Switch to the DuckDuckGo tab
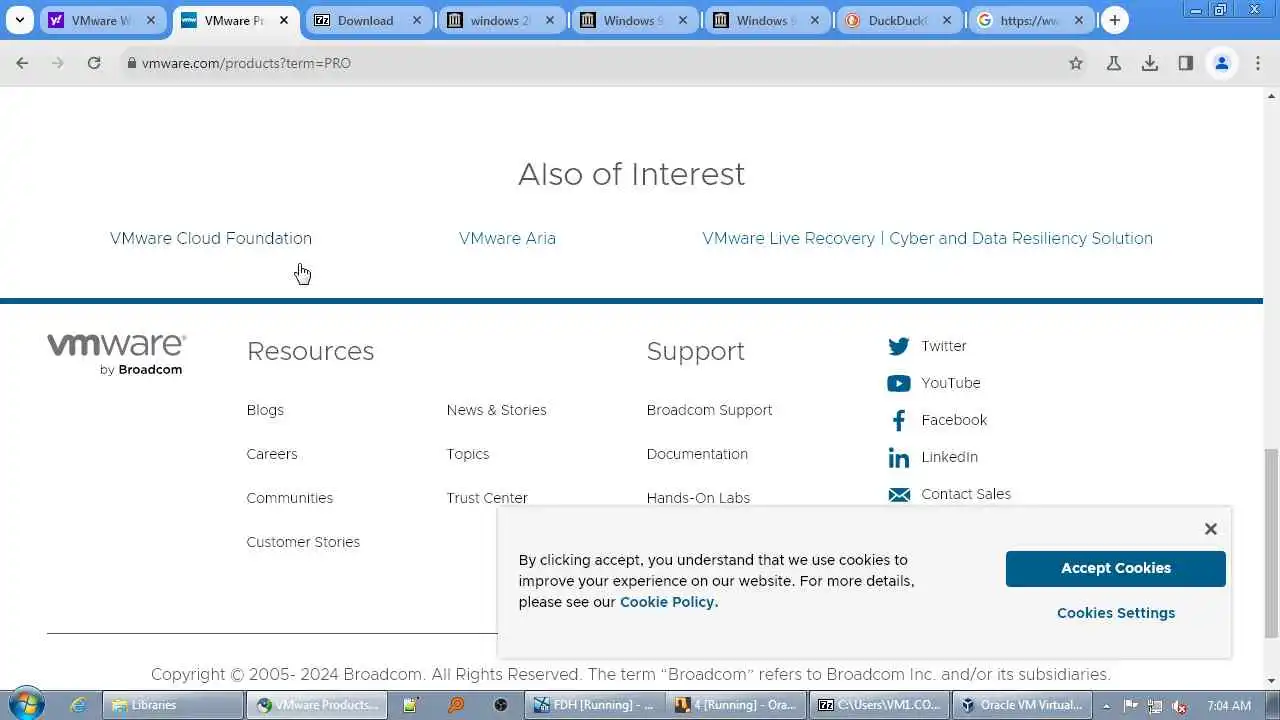 click(900, 20)
